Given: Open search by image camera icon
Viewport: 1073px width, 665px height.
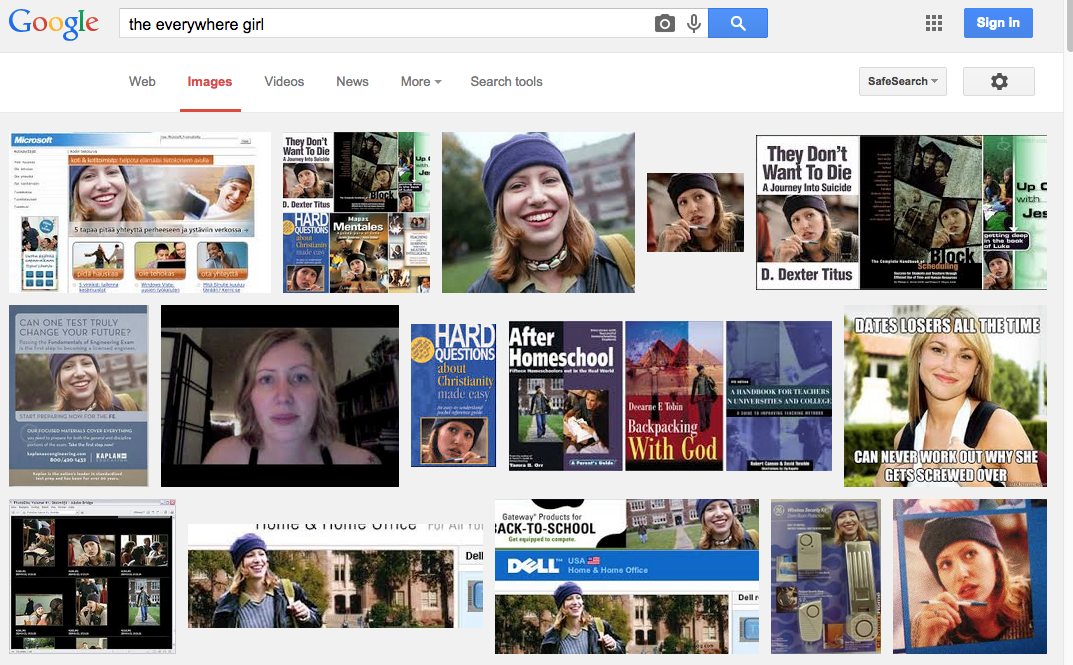Looking at the screenshot, I should (664, 24).
